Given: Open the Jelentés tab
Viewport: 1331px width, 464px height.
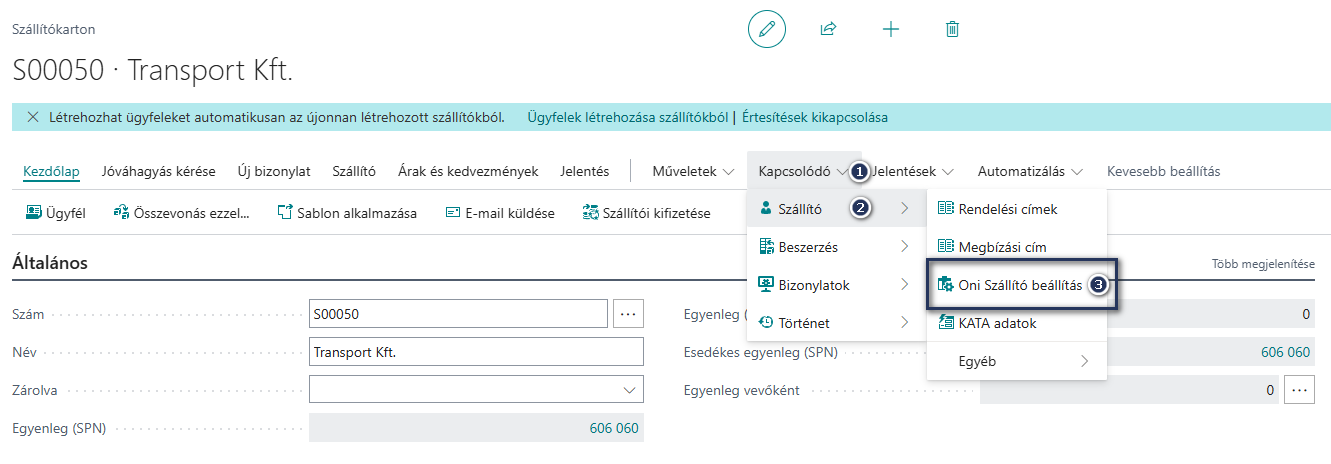Looking at the screenshot, I should (x=585, y=171).
